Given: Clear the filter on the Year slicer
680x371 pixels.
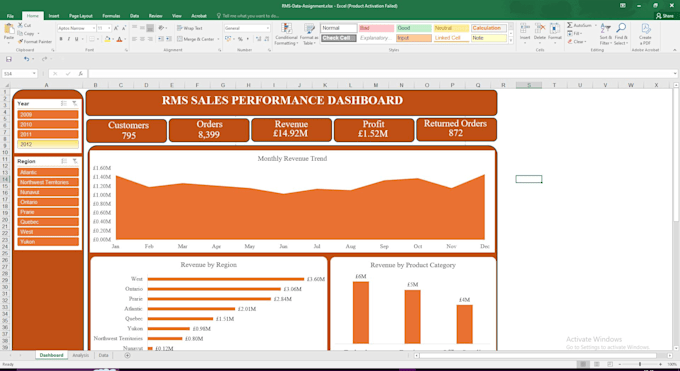Looking at the screenshot, I should [x=75, y=103].
